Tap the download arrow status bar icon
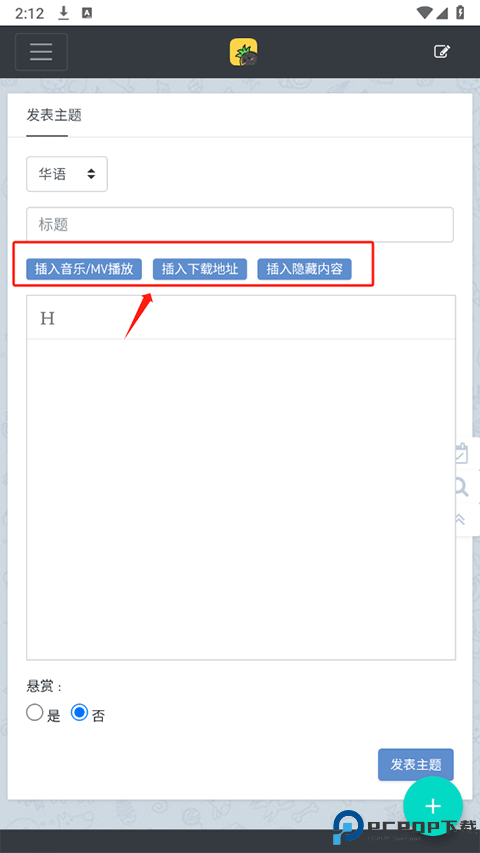The width and height of the screenshot is (480, 853). (x=64, y=13)
